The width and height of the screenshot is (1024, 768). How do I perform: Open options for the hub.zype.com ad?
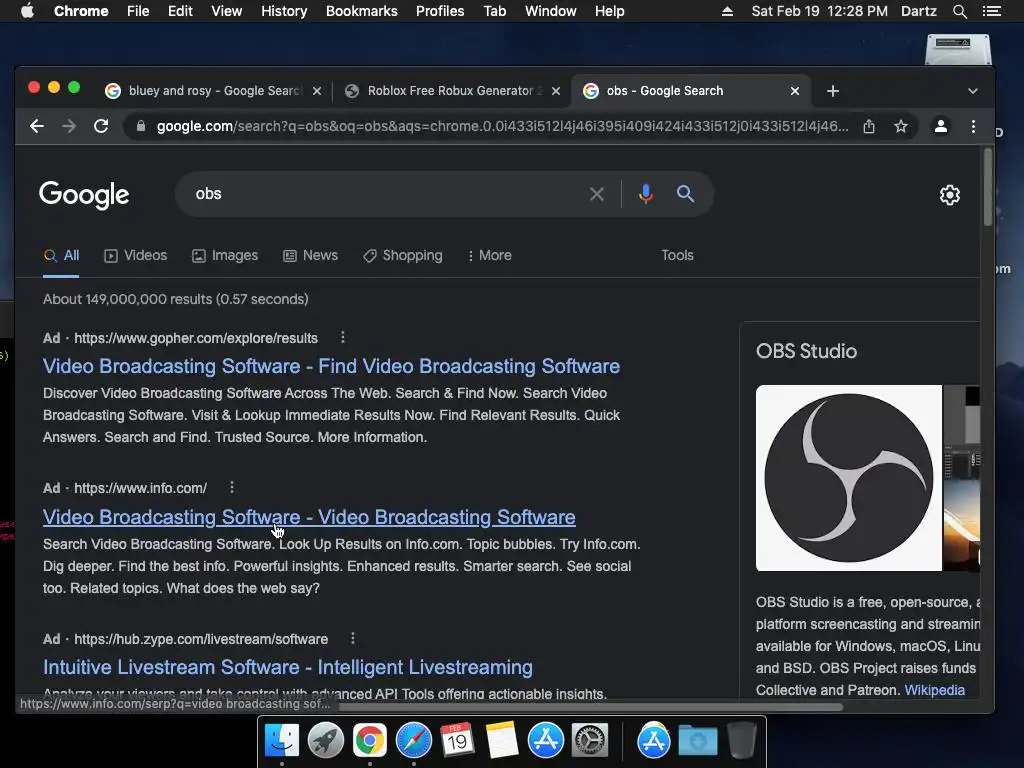(353, 638)
